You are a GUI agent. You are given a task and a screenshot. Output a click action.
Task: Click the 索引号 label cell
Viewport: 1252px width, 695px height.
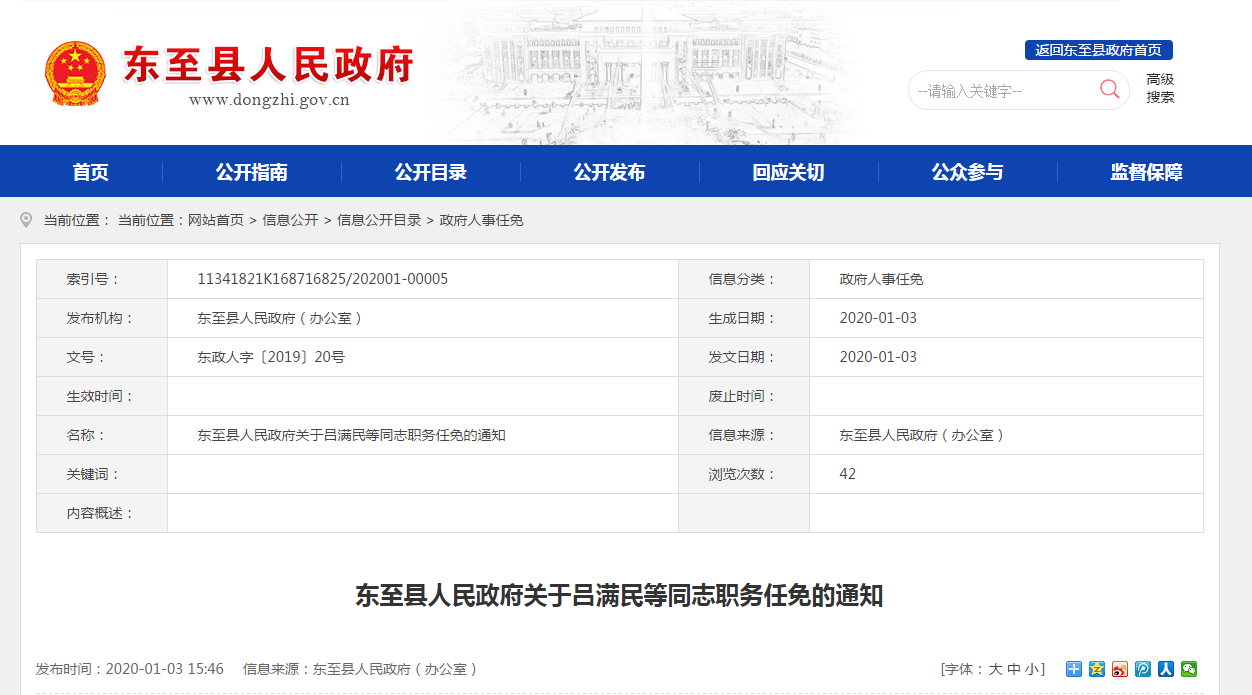(x=102, y=279)
